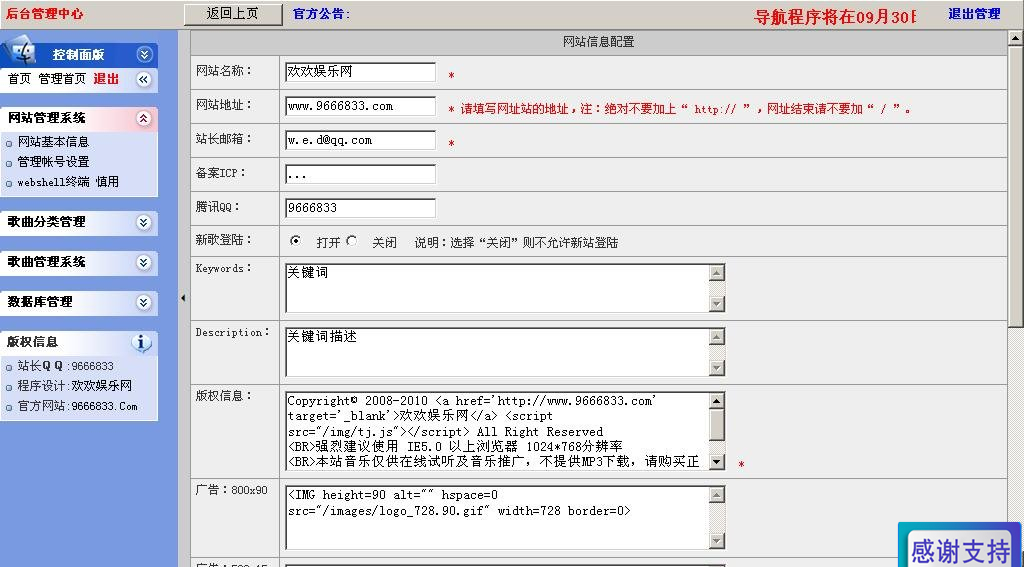Focus the 网站地址 input field
Viewport: 1024px width, 567px height.
pyautogui.click(x=360, y=106)
